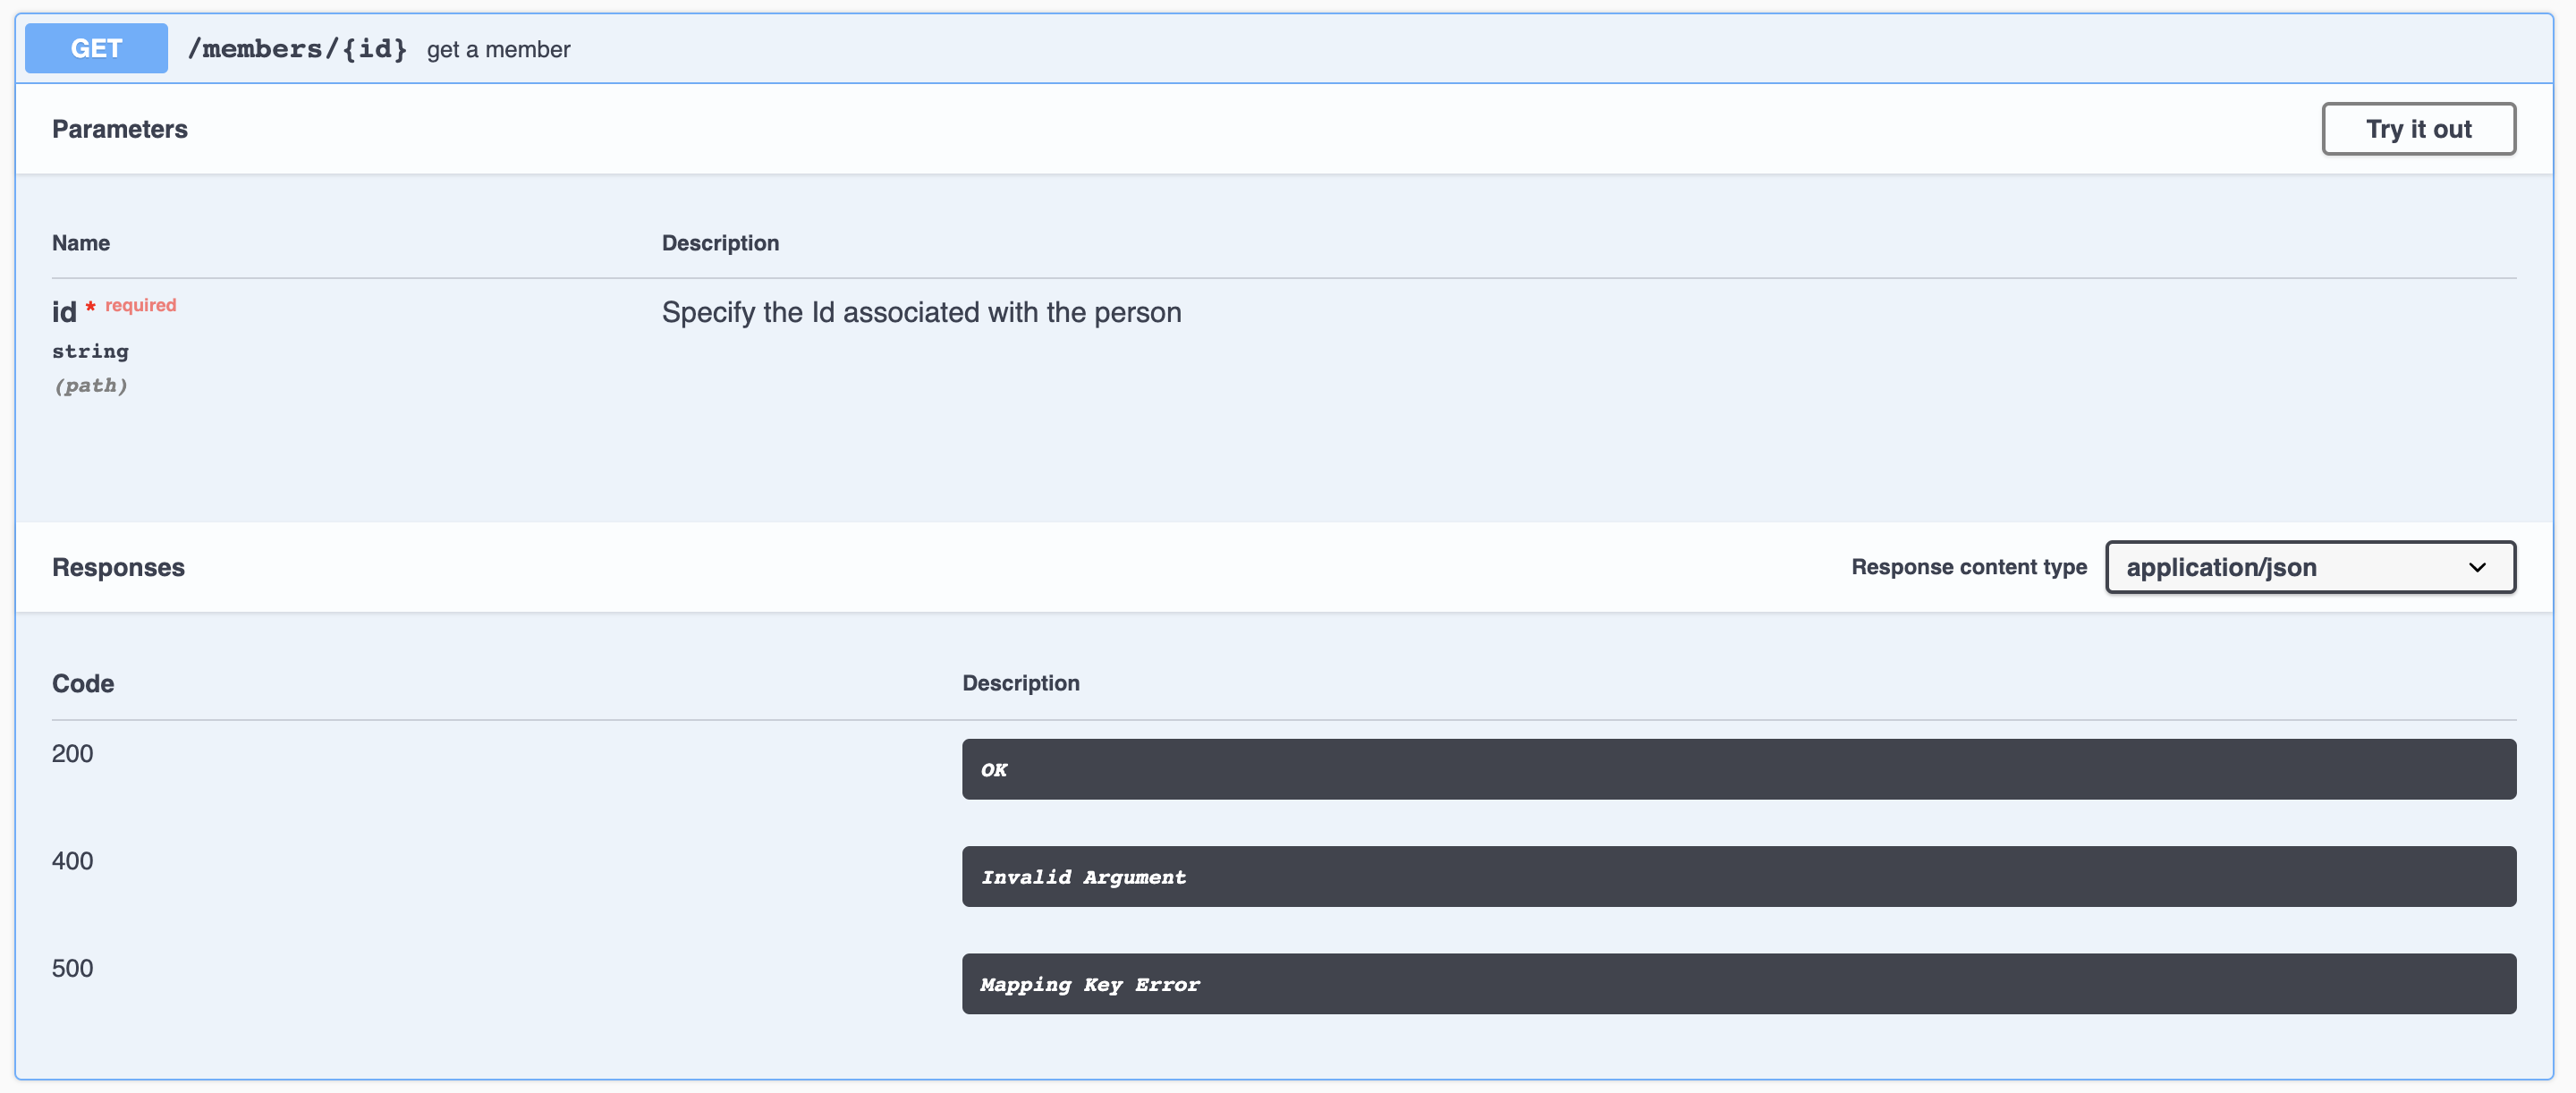
Task: Click the OK response description box
Action: 1738,769
